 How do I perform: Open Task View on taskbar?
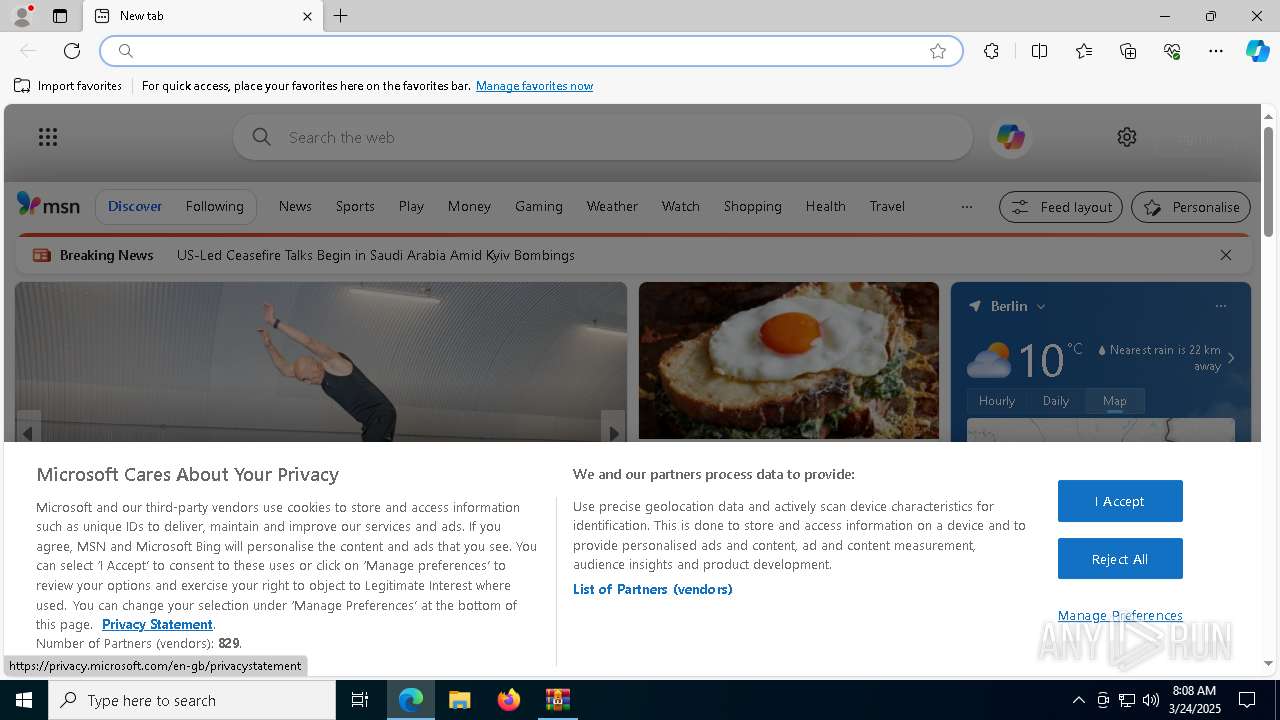click(360, 700)
